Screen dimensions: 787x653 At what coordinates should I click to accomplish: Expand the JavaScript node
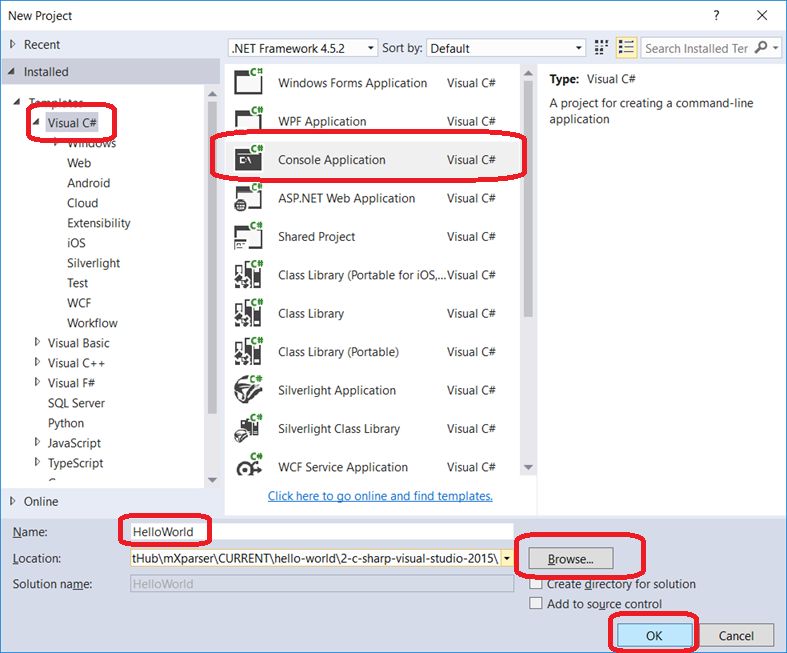[x=37, y=442]
